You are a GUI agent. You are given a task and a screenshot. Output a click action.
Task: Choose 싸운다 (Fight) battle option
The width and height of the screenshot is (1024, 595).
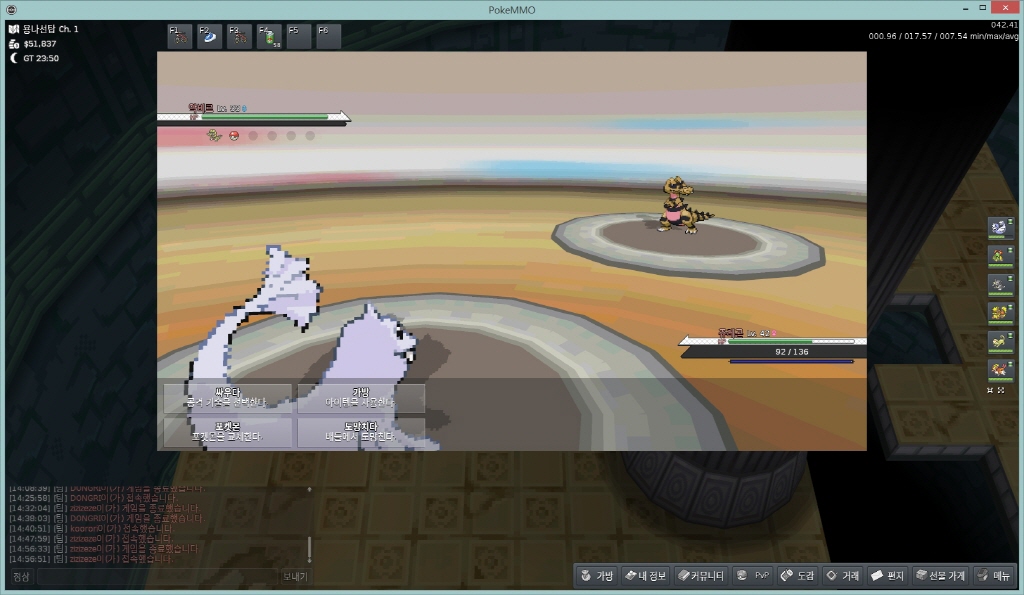pos(228,398)
